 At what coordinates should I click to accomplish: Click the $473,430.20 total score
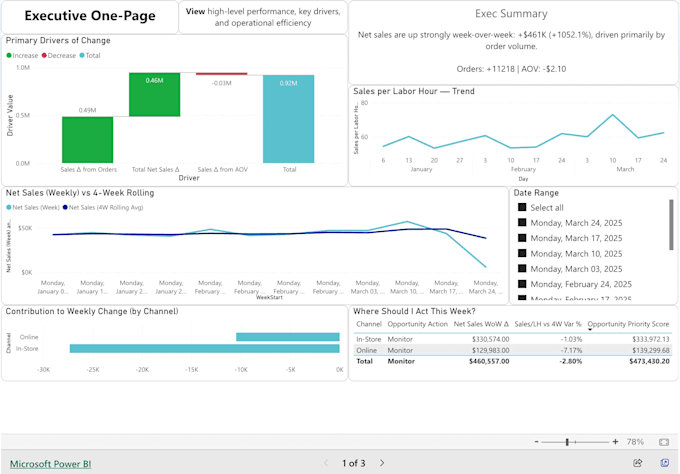(x=649, y=361)
